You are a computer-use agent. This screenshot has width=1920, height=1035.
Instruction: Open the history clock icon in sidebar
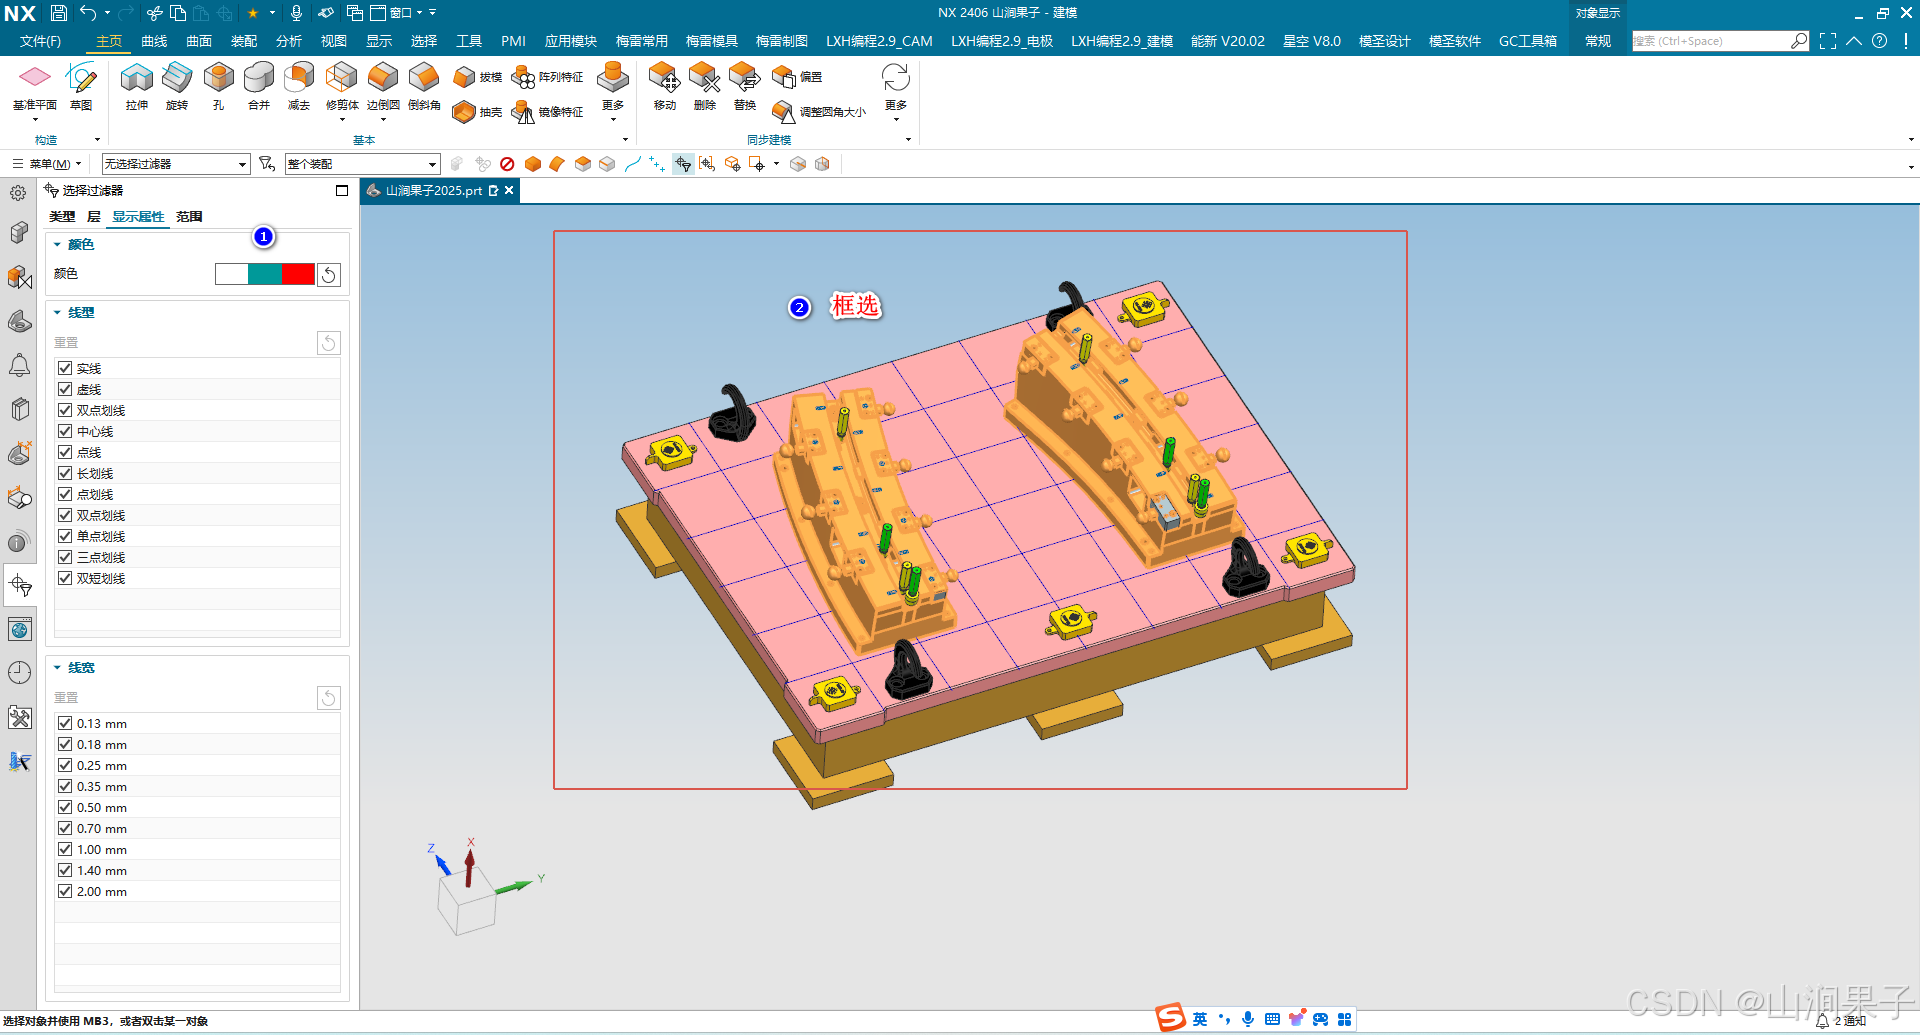click(19, 672)
